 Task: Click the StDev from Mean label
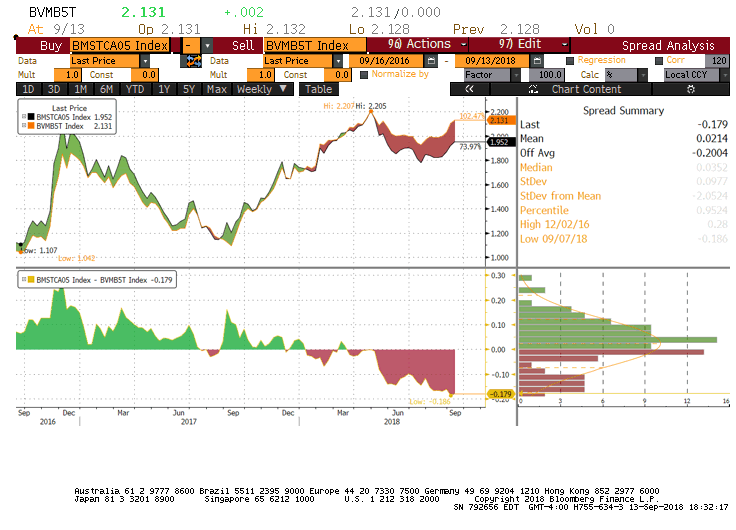[x=560, y=196]
